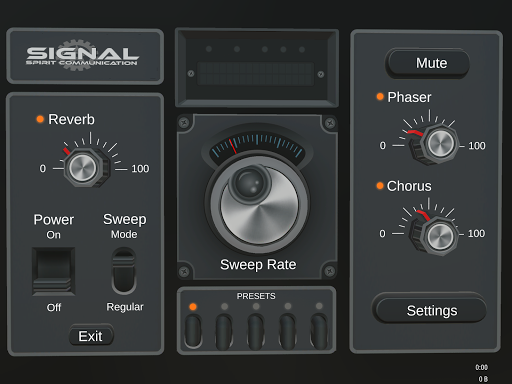The image size is (512, 384).
Task: Click the Signal Spirit Communication logo
Action: click(x=82, y=55)
